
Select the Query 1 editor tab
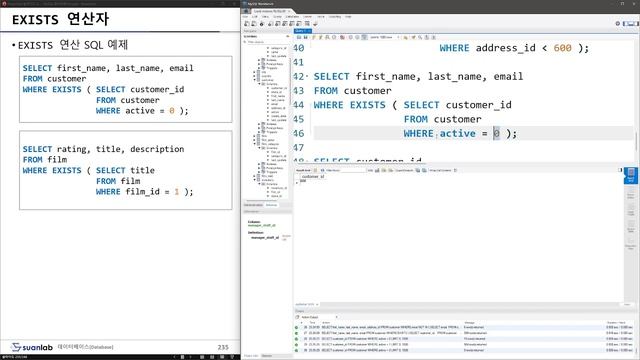302,31
